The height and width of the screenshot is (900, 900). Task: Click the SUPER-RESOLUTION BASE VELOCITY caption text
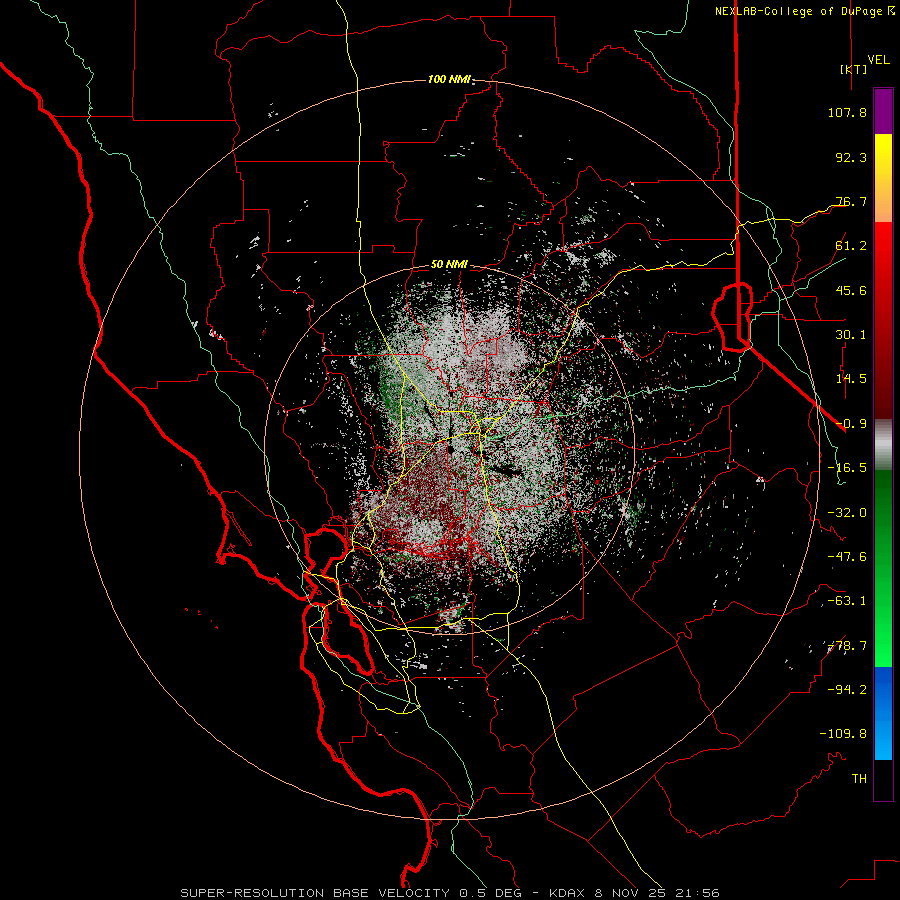point(315,893)
